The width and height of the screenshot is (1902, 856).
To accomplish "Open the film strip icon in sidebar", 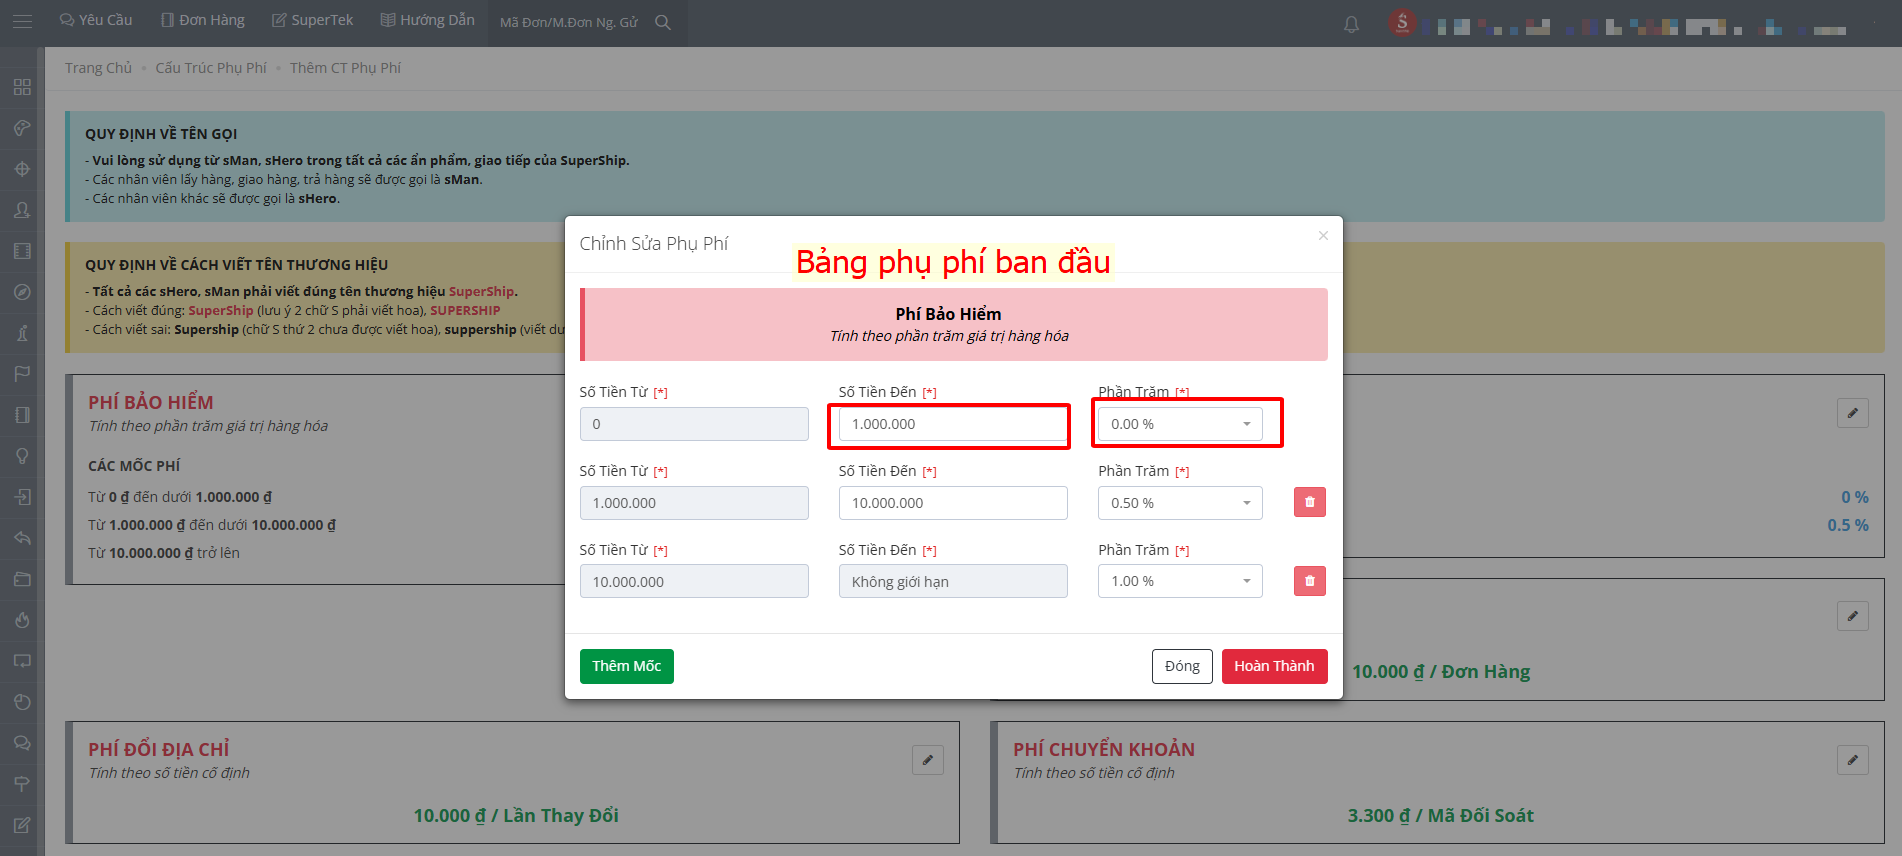I will (x=22, y=251).
